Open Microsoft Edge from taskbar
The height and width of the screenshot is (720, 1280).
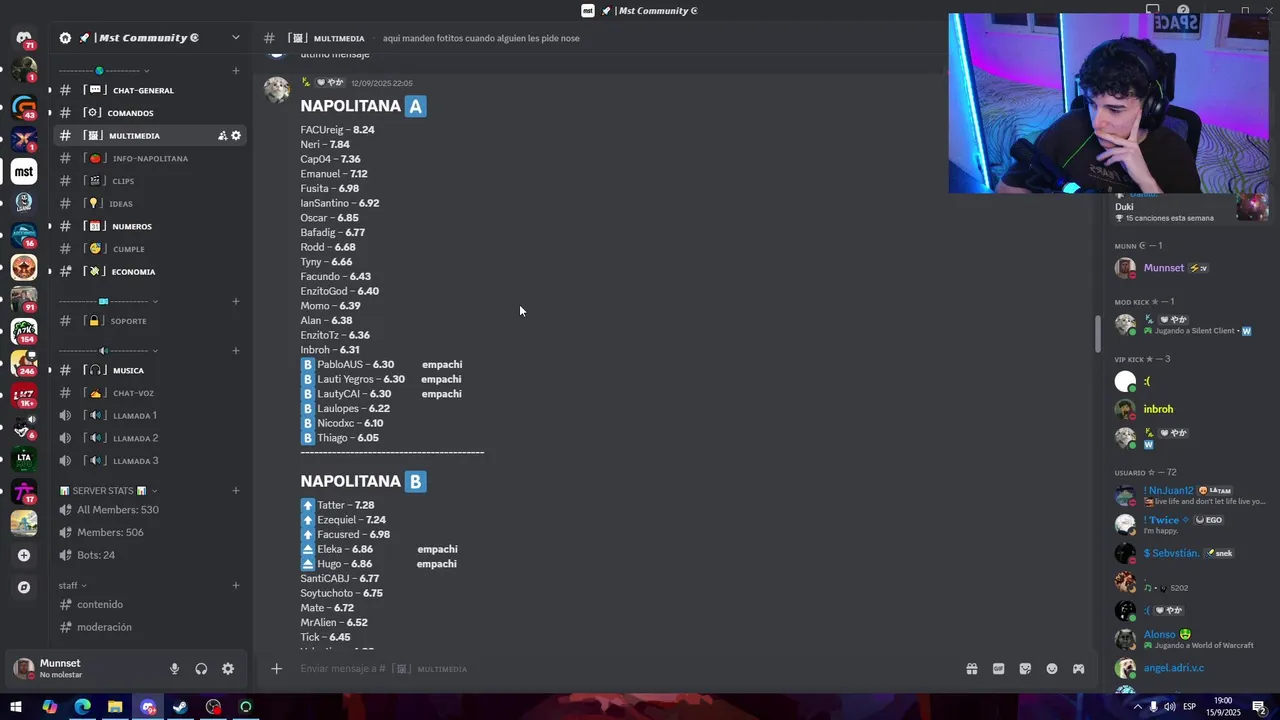(x=82, y=707)
